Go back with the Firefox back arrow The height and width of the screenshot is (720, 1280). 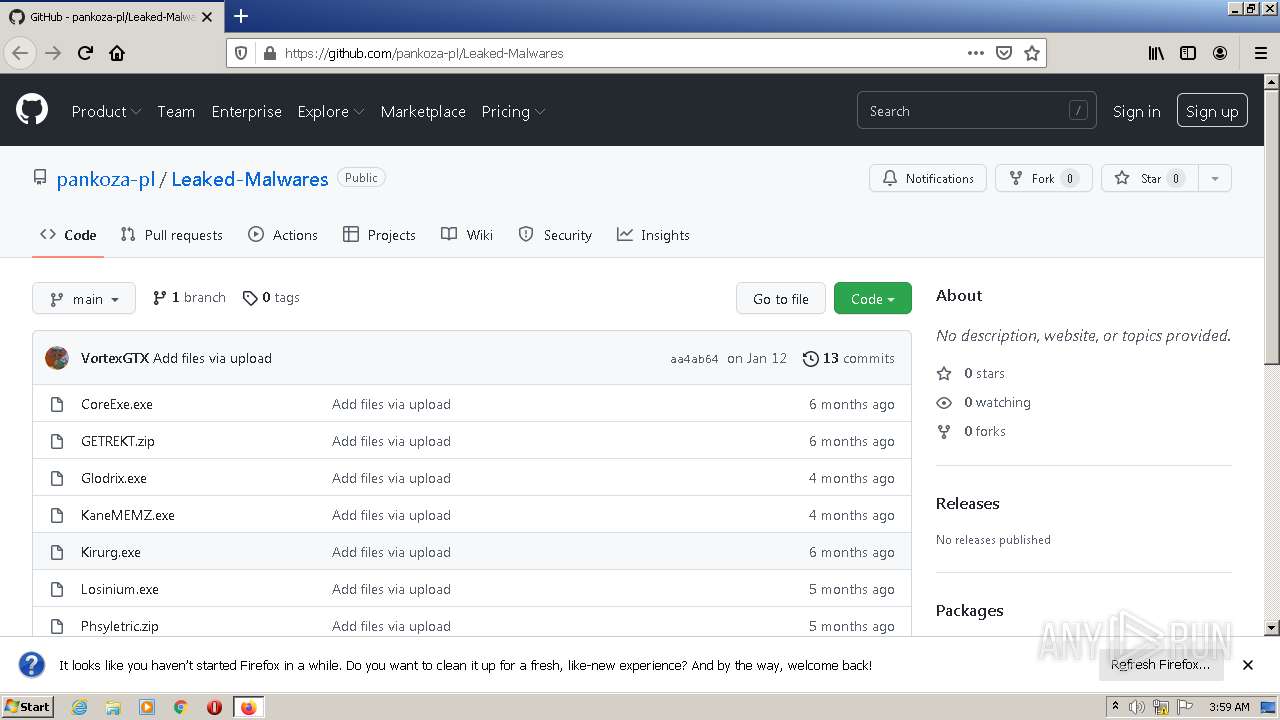point(20,53)
